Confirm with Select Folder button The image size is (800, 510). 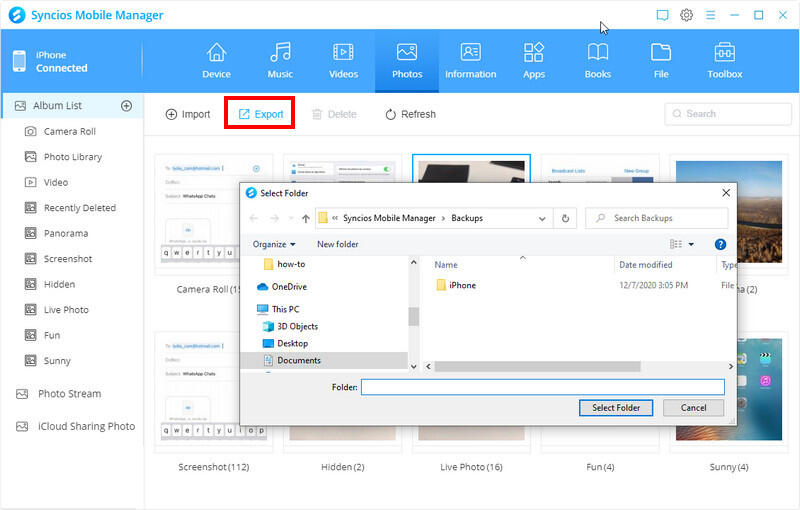click(615, 407)
